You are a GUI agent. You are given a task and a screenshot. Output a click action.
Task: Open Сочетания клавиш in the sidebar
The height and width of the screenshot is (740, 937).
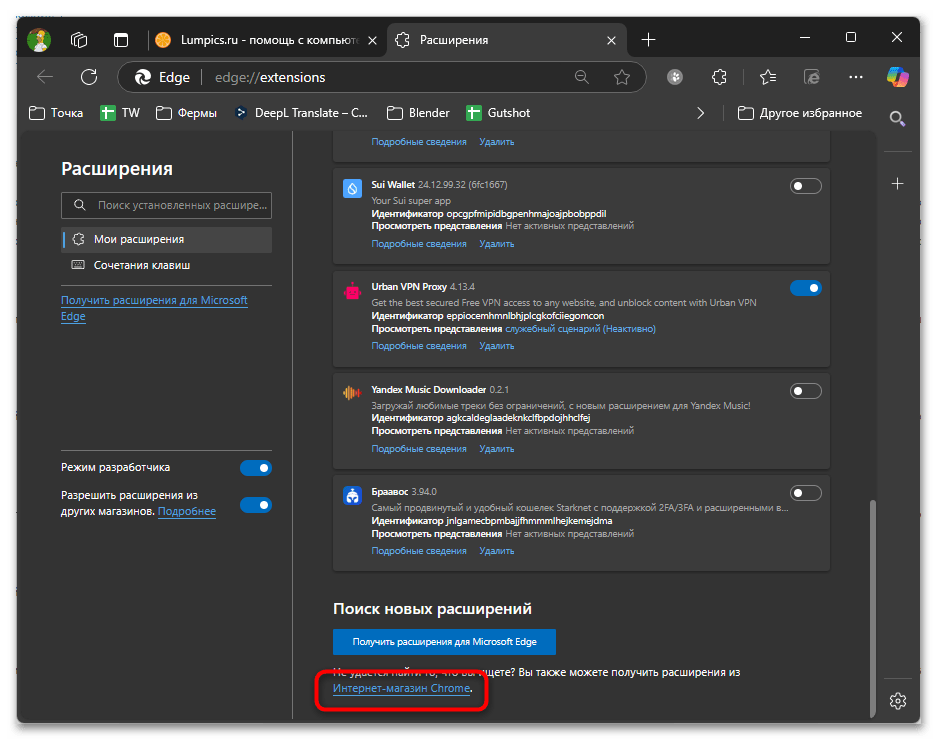[167, 265]
